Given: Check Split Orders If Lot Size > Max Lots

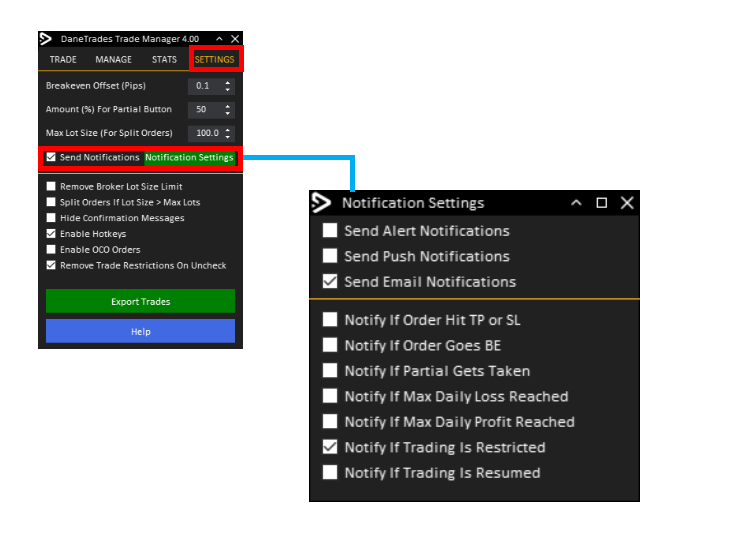Looking at the screenshot, I should coord(51,202).
